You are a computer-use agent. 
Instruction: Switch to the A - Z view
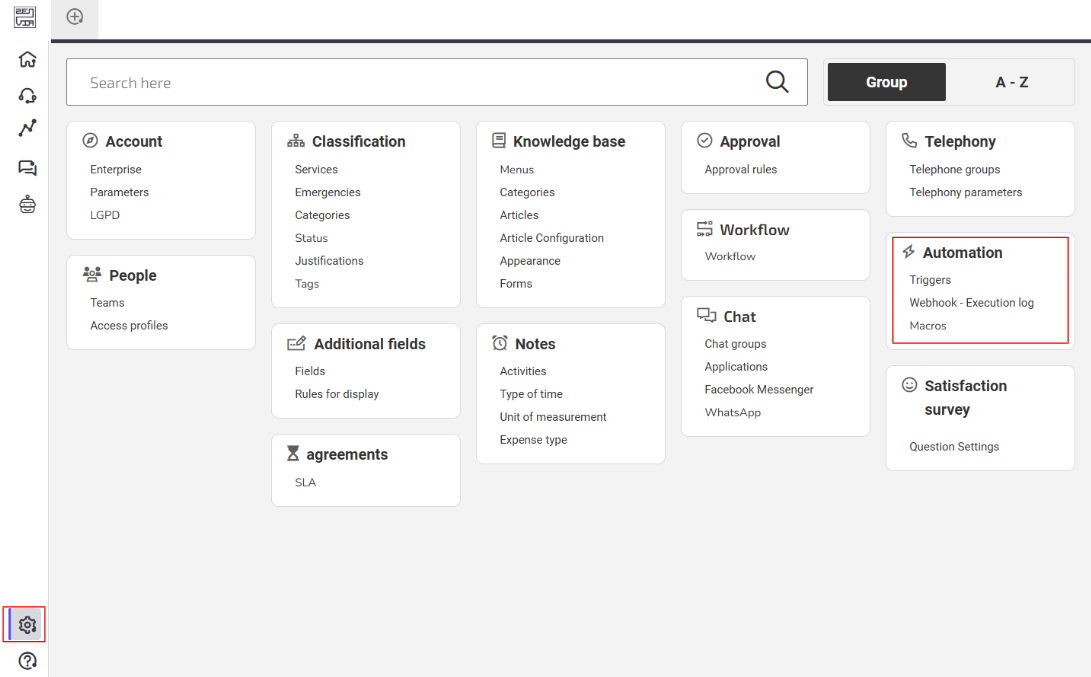click(1011, 82)
